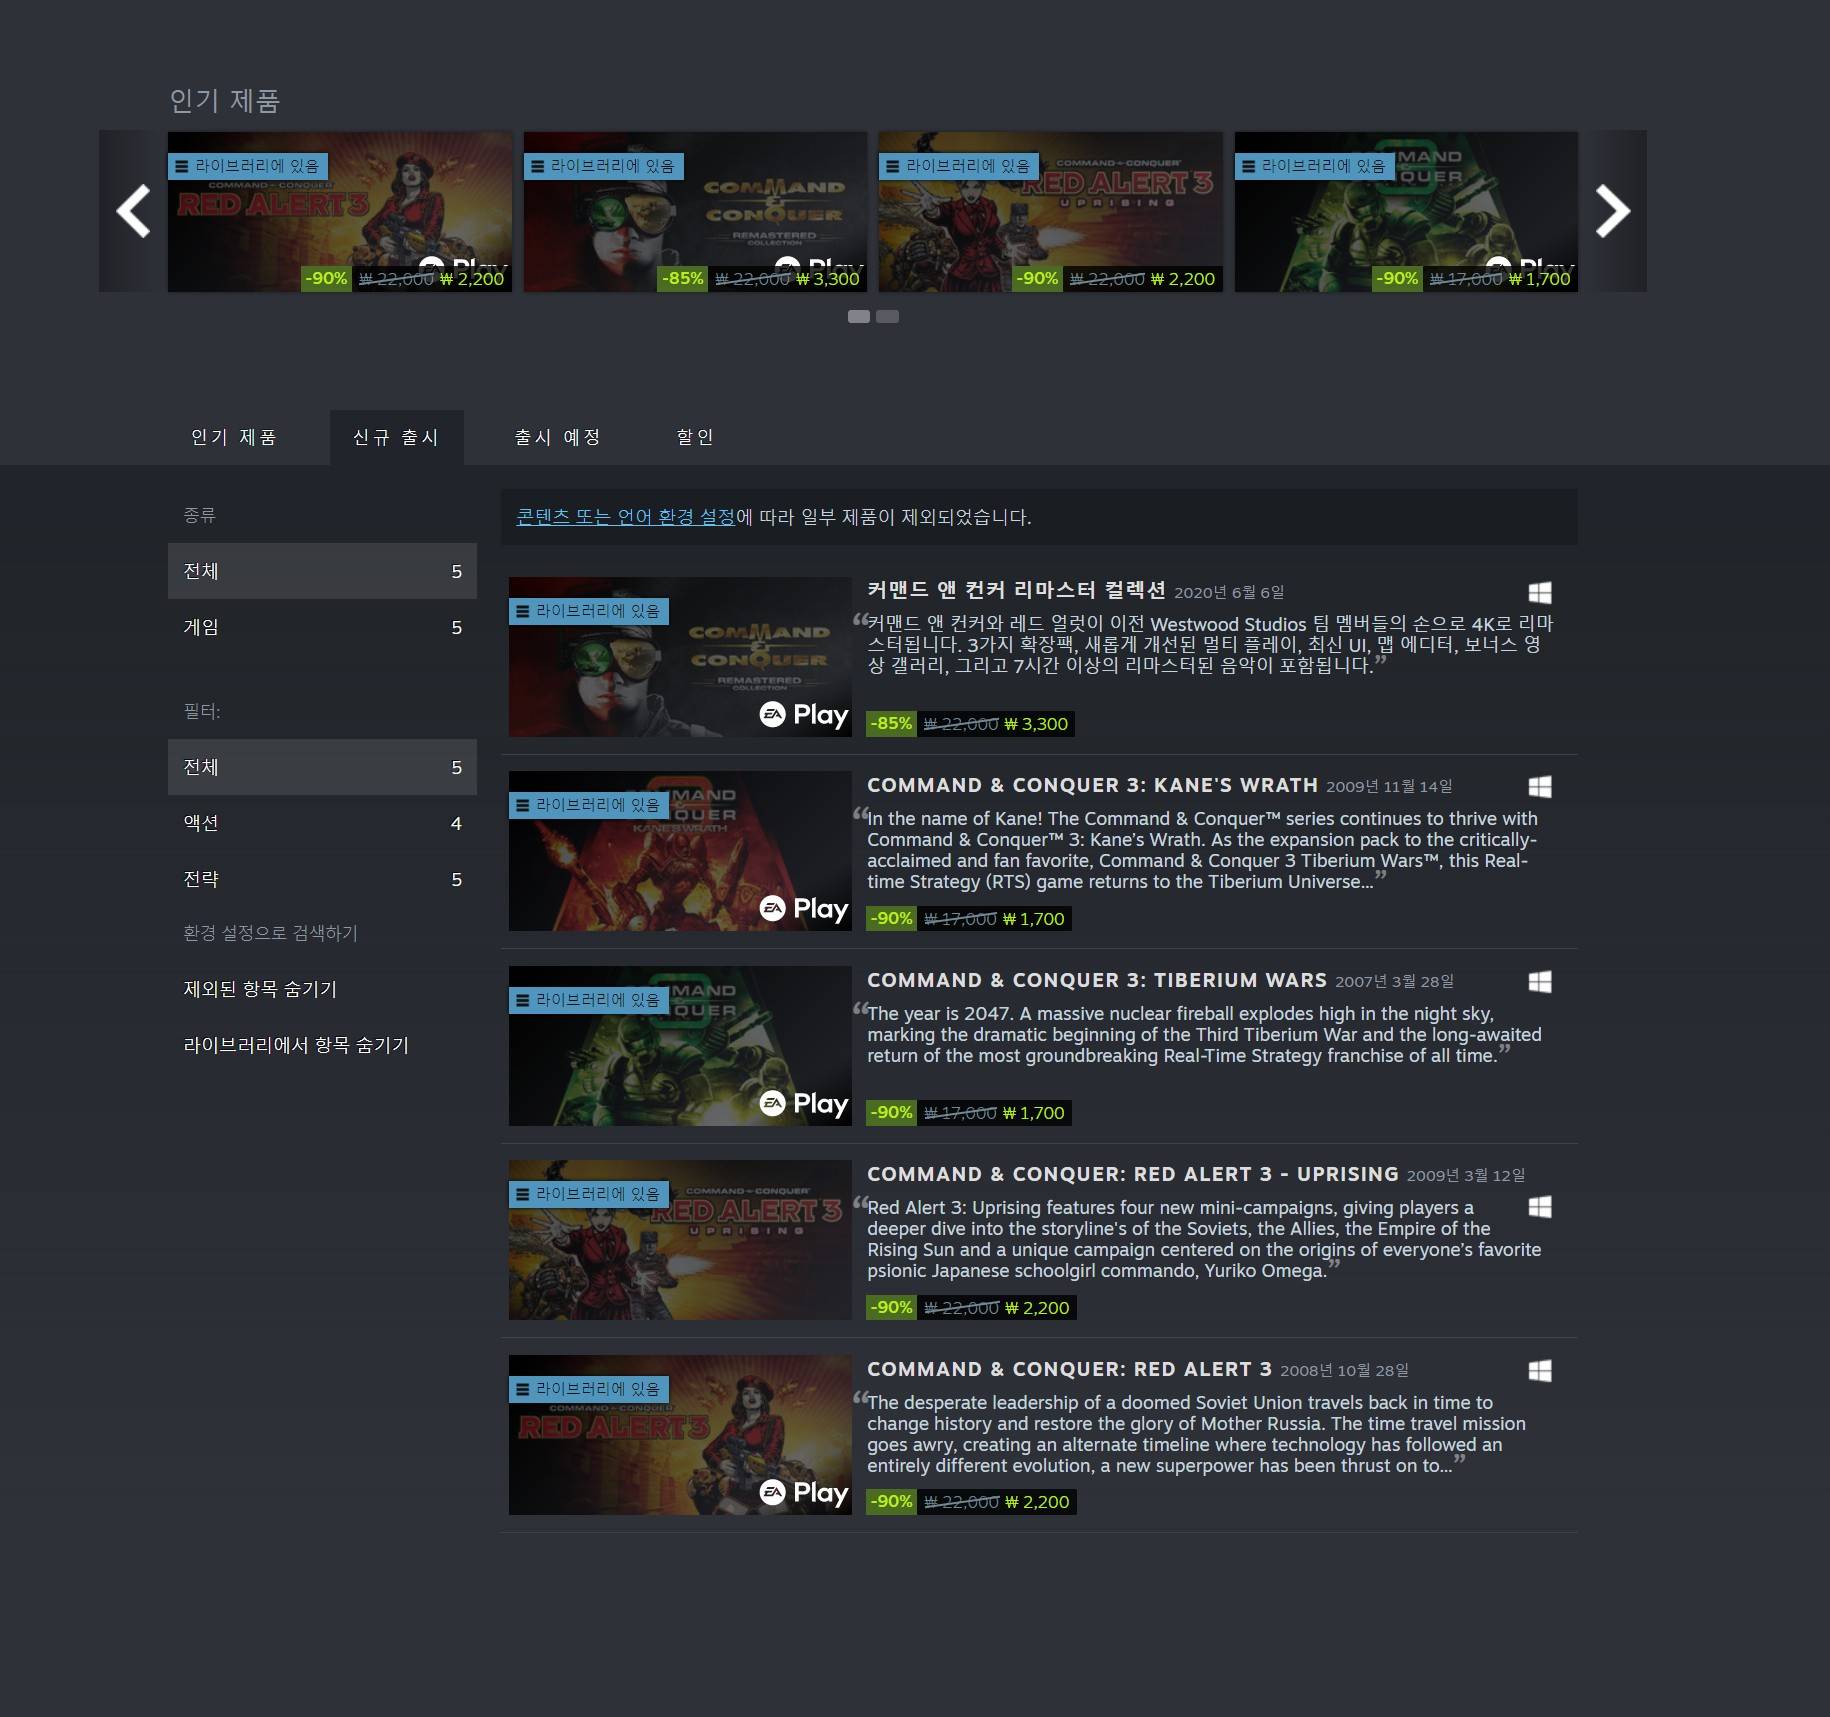The height and width of the screenshot is (1717, 1830).
Task: Open Command & Conquer: Red Alert 3 - Uprising title
Action: [1132, 1174]
